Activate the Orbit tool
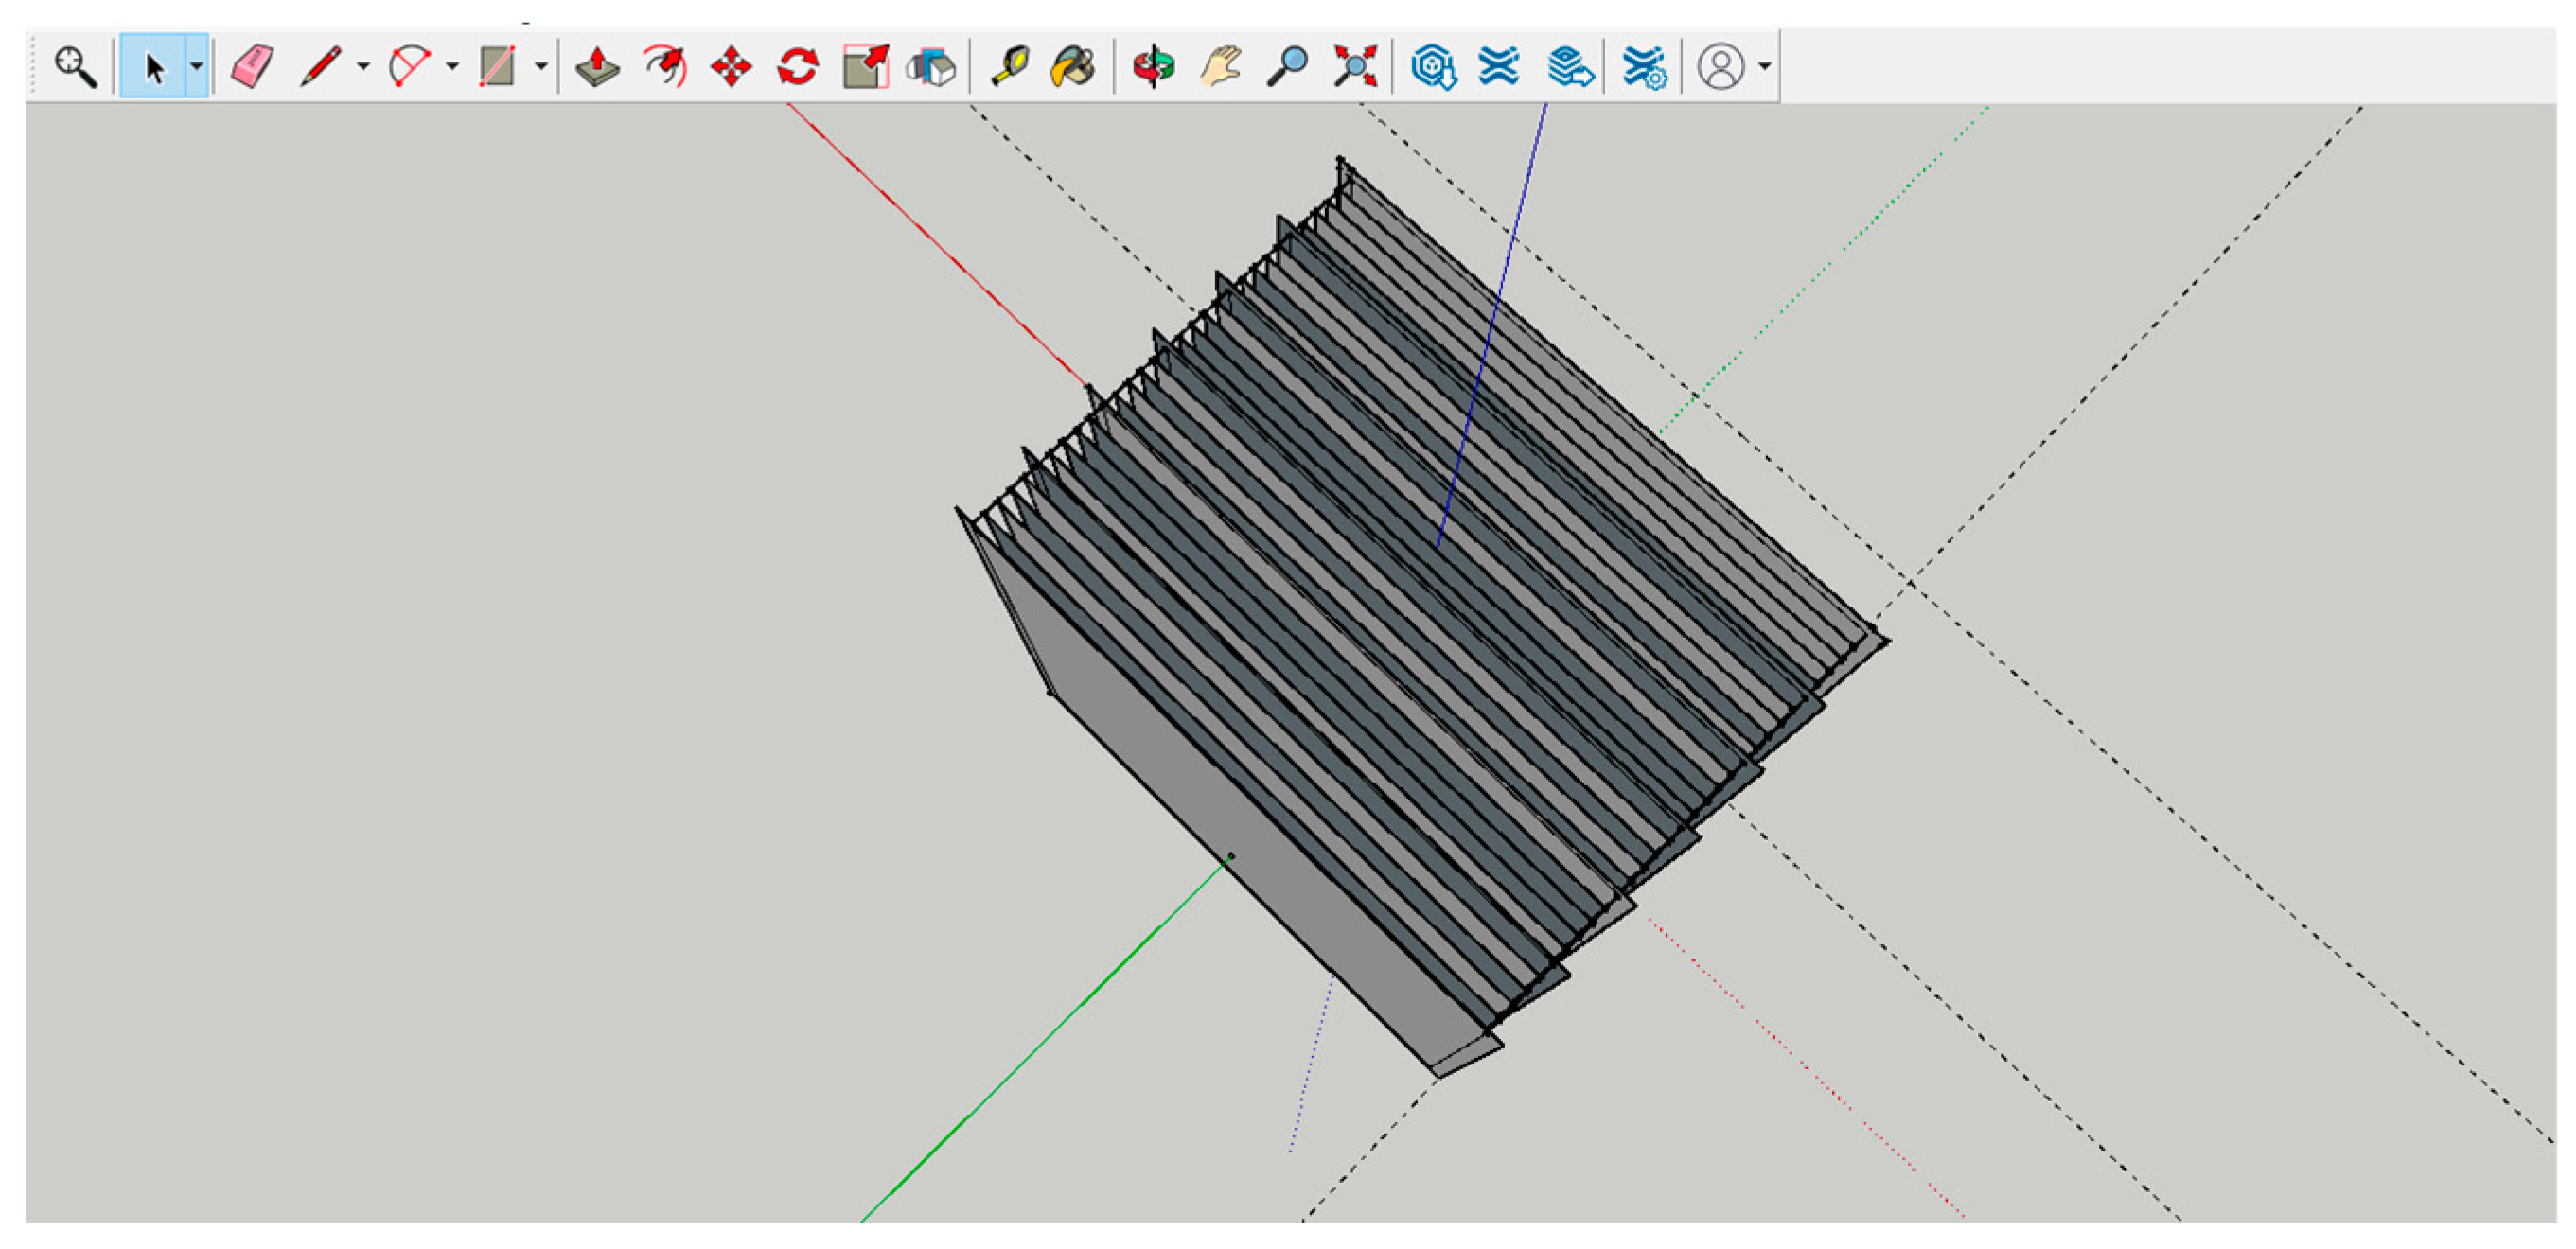 click(x=1153, y=67)
